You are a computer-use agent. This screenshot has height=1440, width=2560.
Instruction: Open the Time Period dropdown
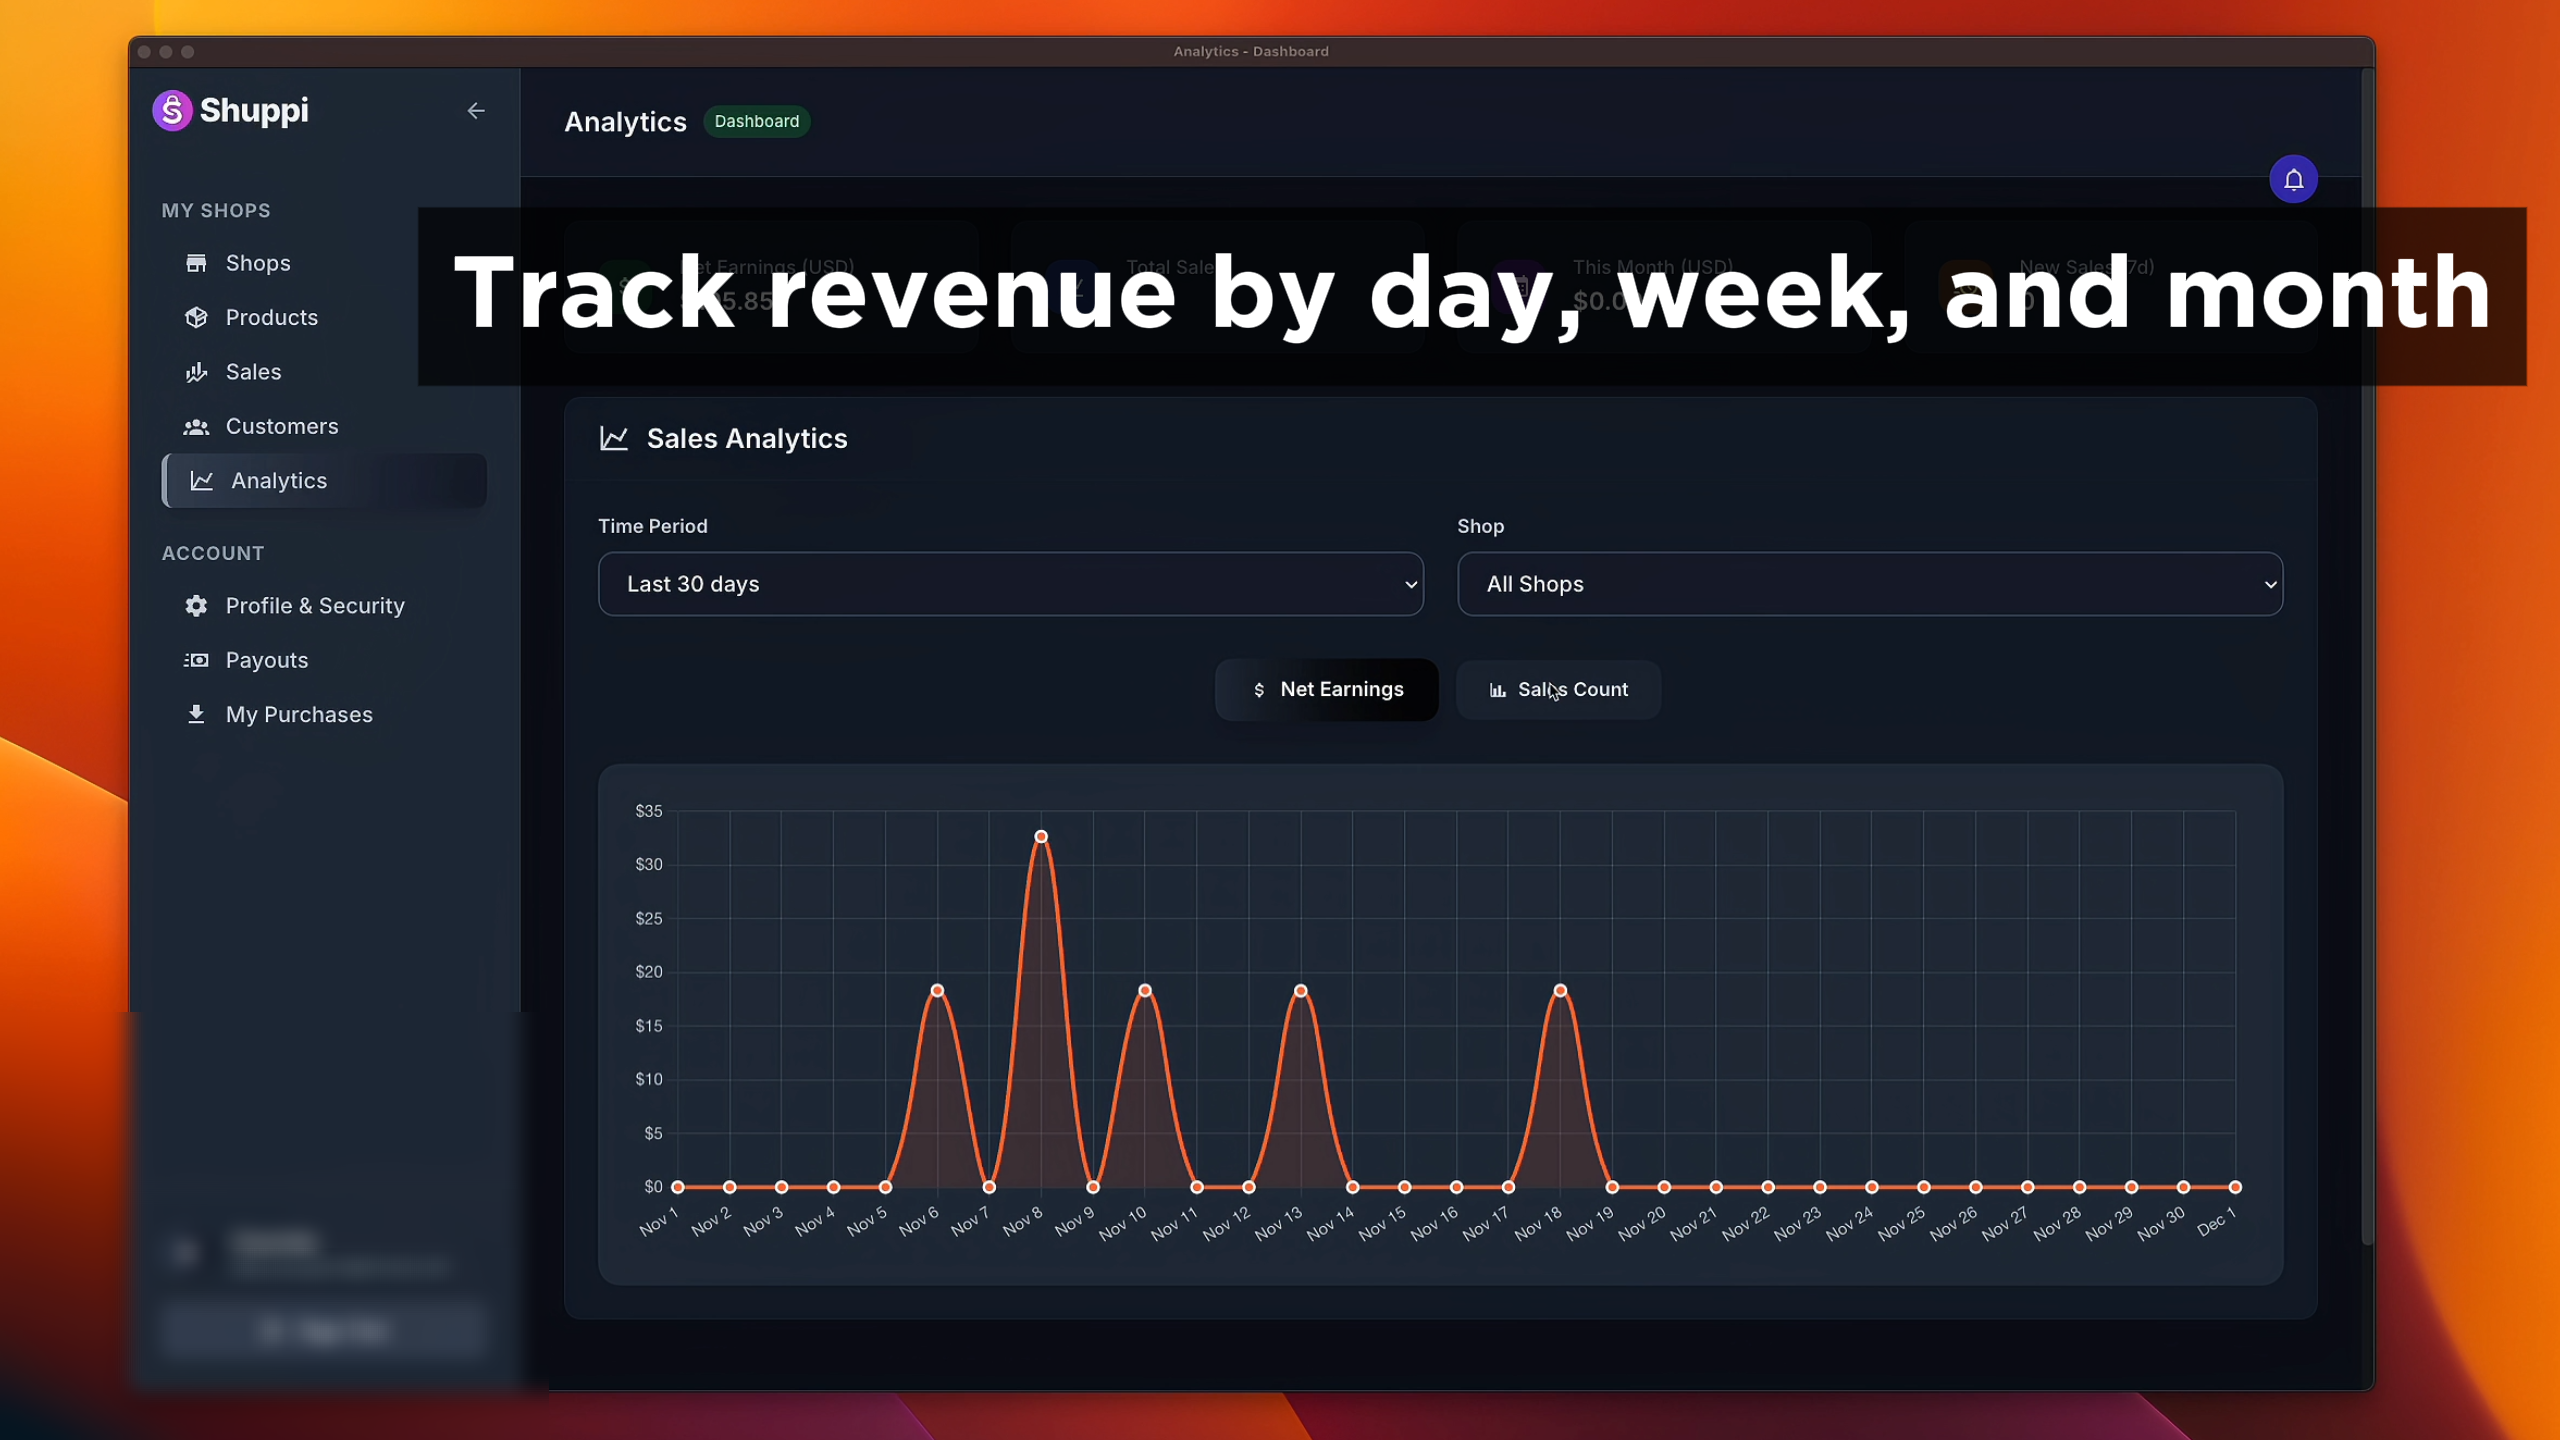pos(1010,584)
